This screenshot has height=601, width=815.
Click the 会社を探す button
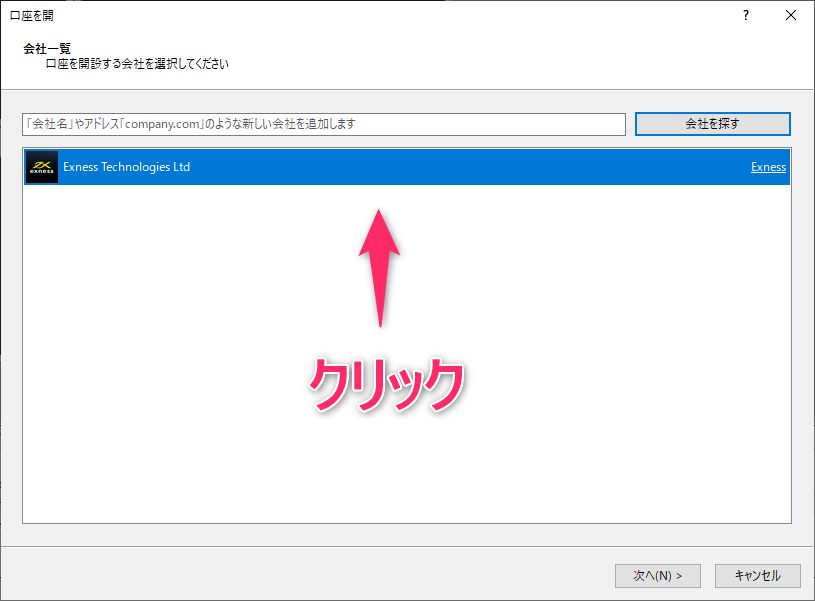tap(713, 124)
